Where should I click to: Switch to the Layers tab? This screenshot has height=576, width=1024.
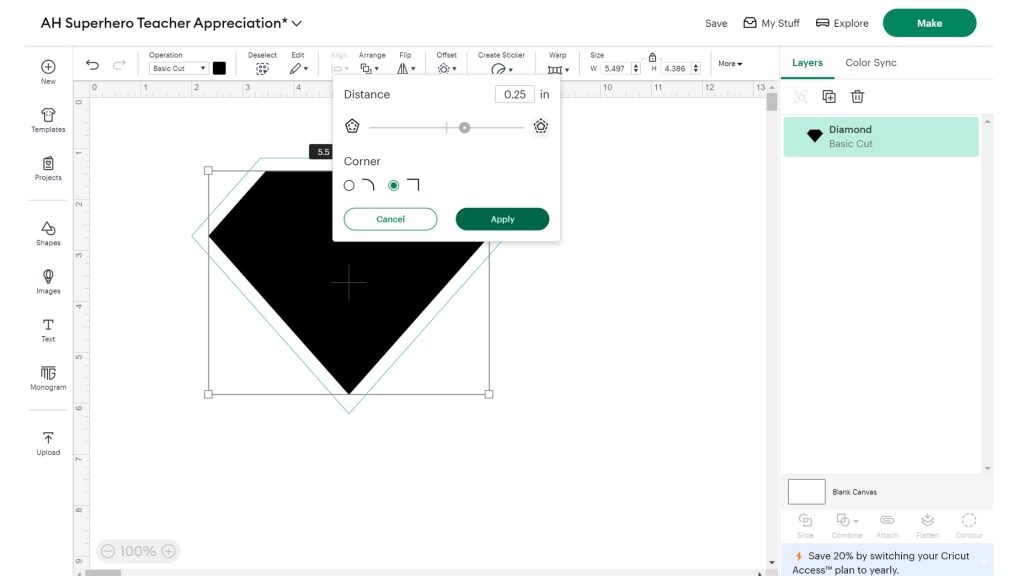807,63
